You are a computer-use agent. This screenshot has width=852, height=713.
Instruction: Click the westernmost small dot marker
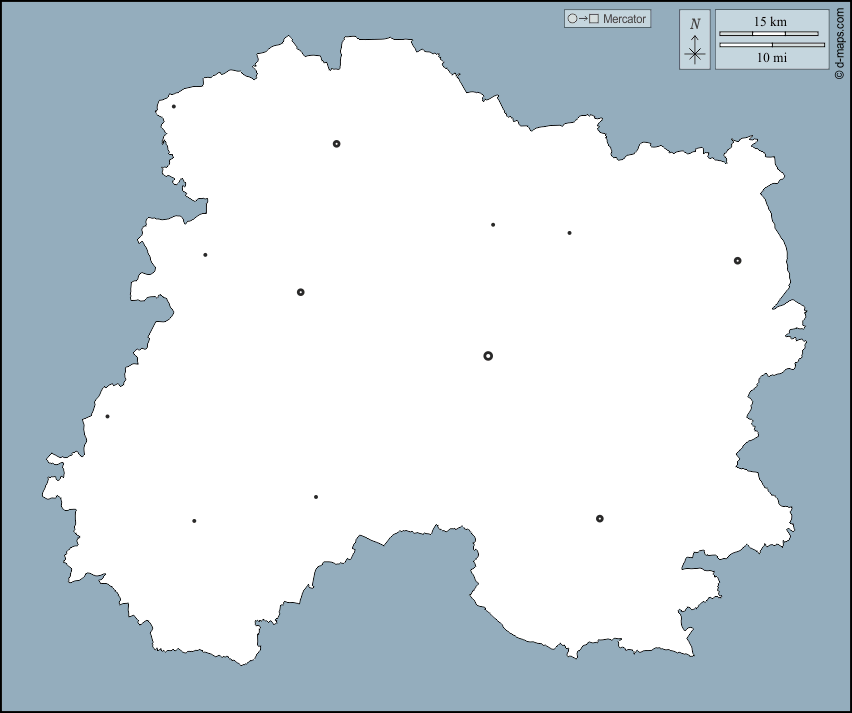coord(108,417)
